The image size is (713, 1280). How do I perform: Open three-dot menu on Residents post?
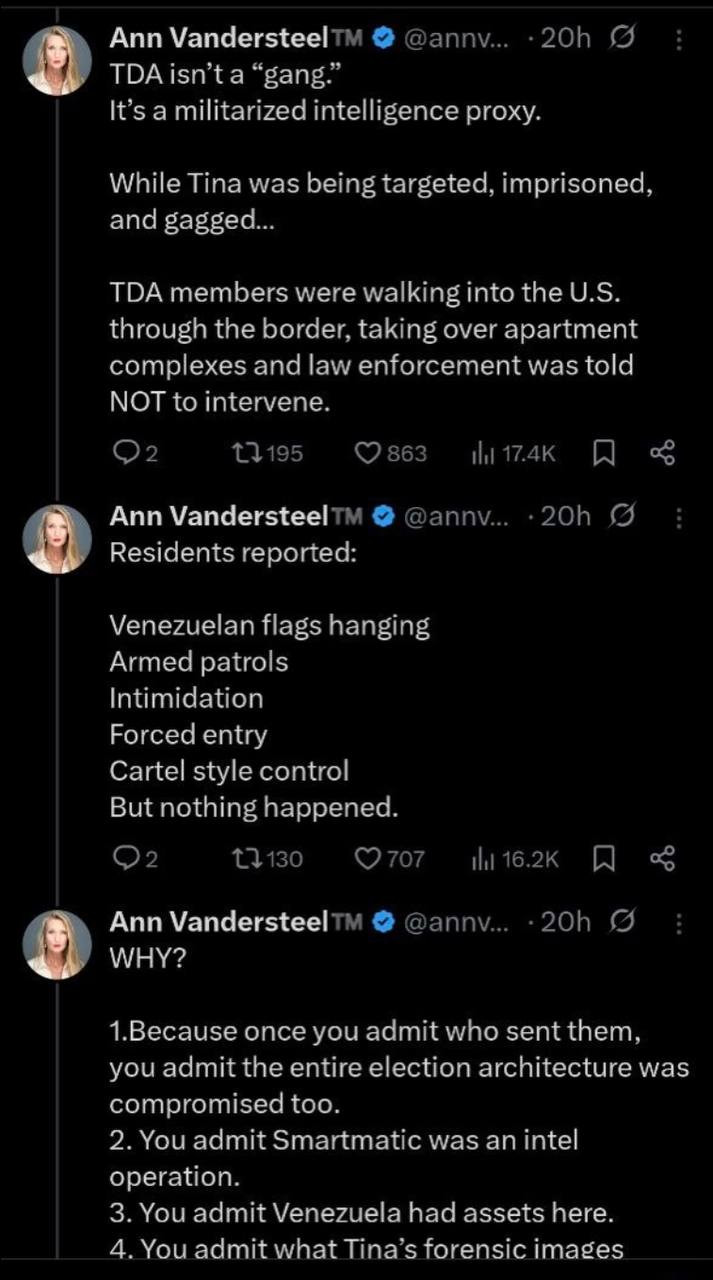pos(679,517)
